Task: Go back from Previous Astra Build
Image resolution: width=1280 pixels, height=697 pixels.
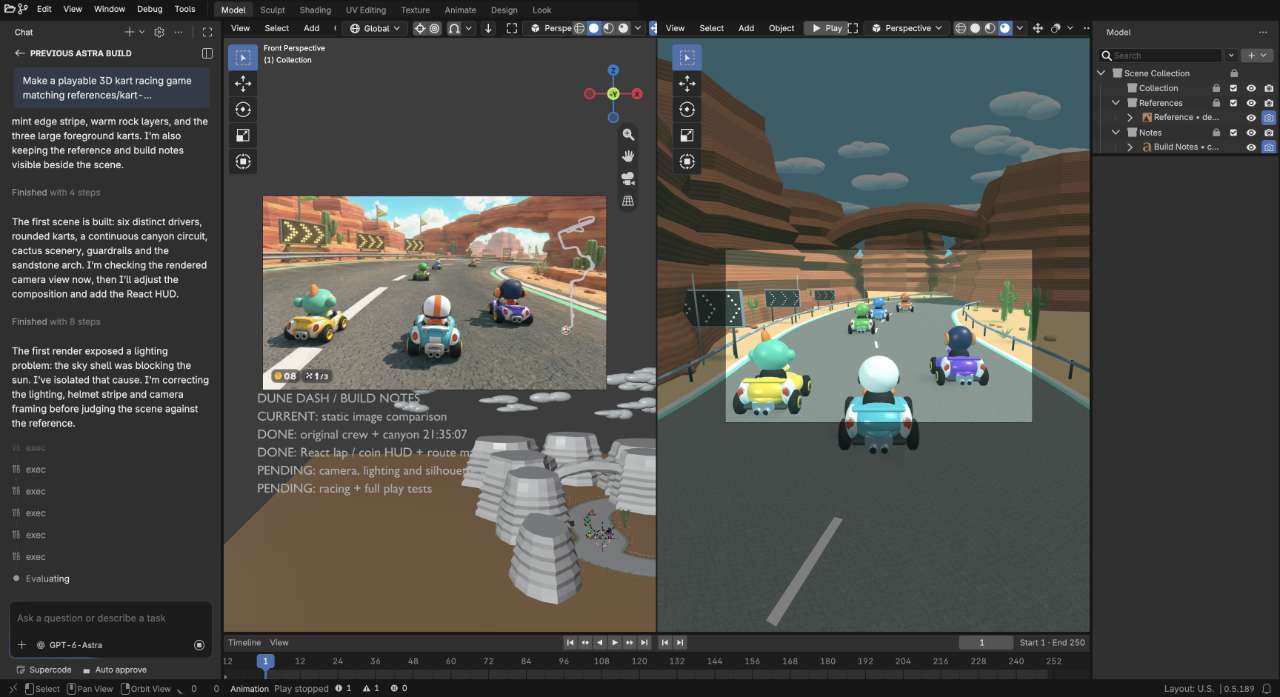Action: [19, 53]
